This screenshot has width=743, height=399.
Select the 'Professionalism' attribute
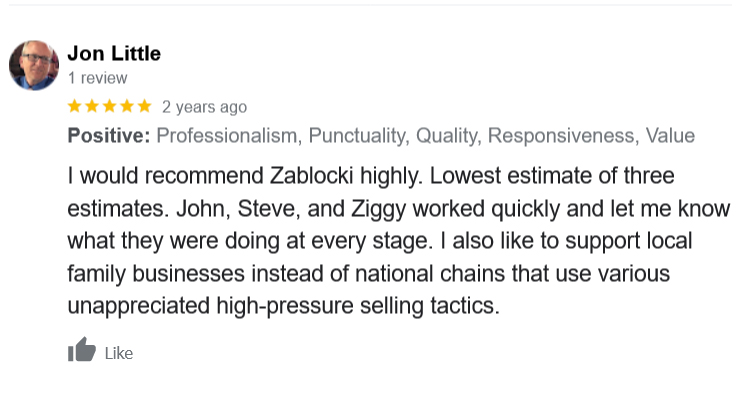[229, 136]
